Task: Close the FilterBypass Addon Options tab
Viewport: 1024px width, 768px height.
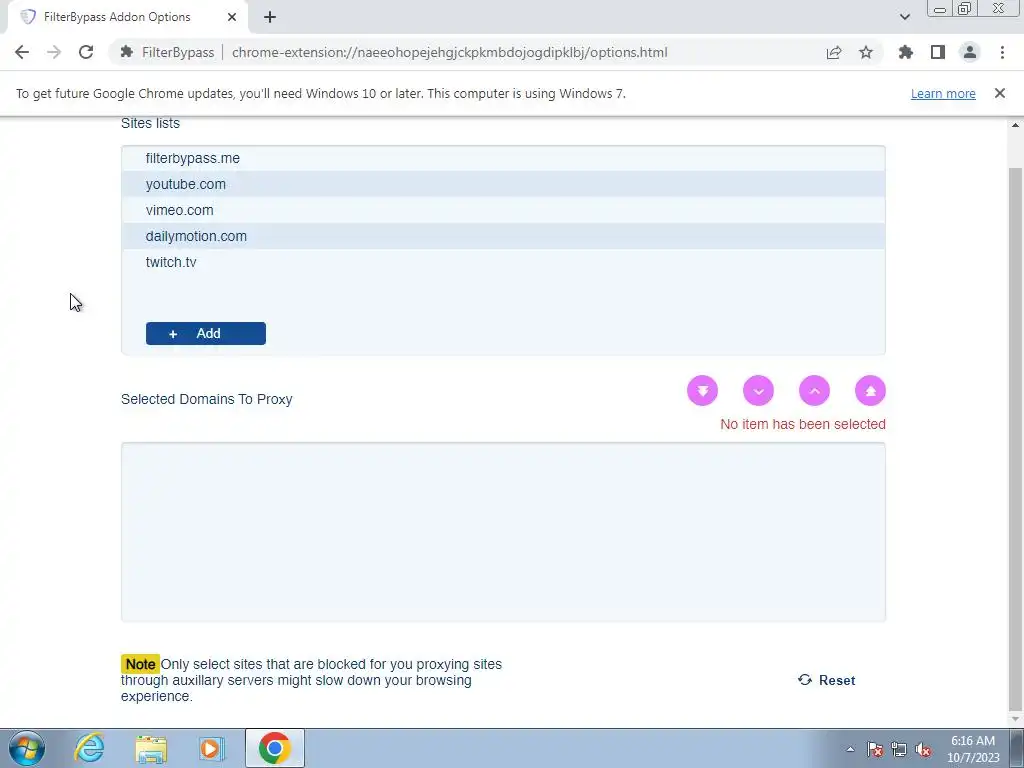Action: 232,17
